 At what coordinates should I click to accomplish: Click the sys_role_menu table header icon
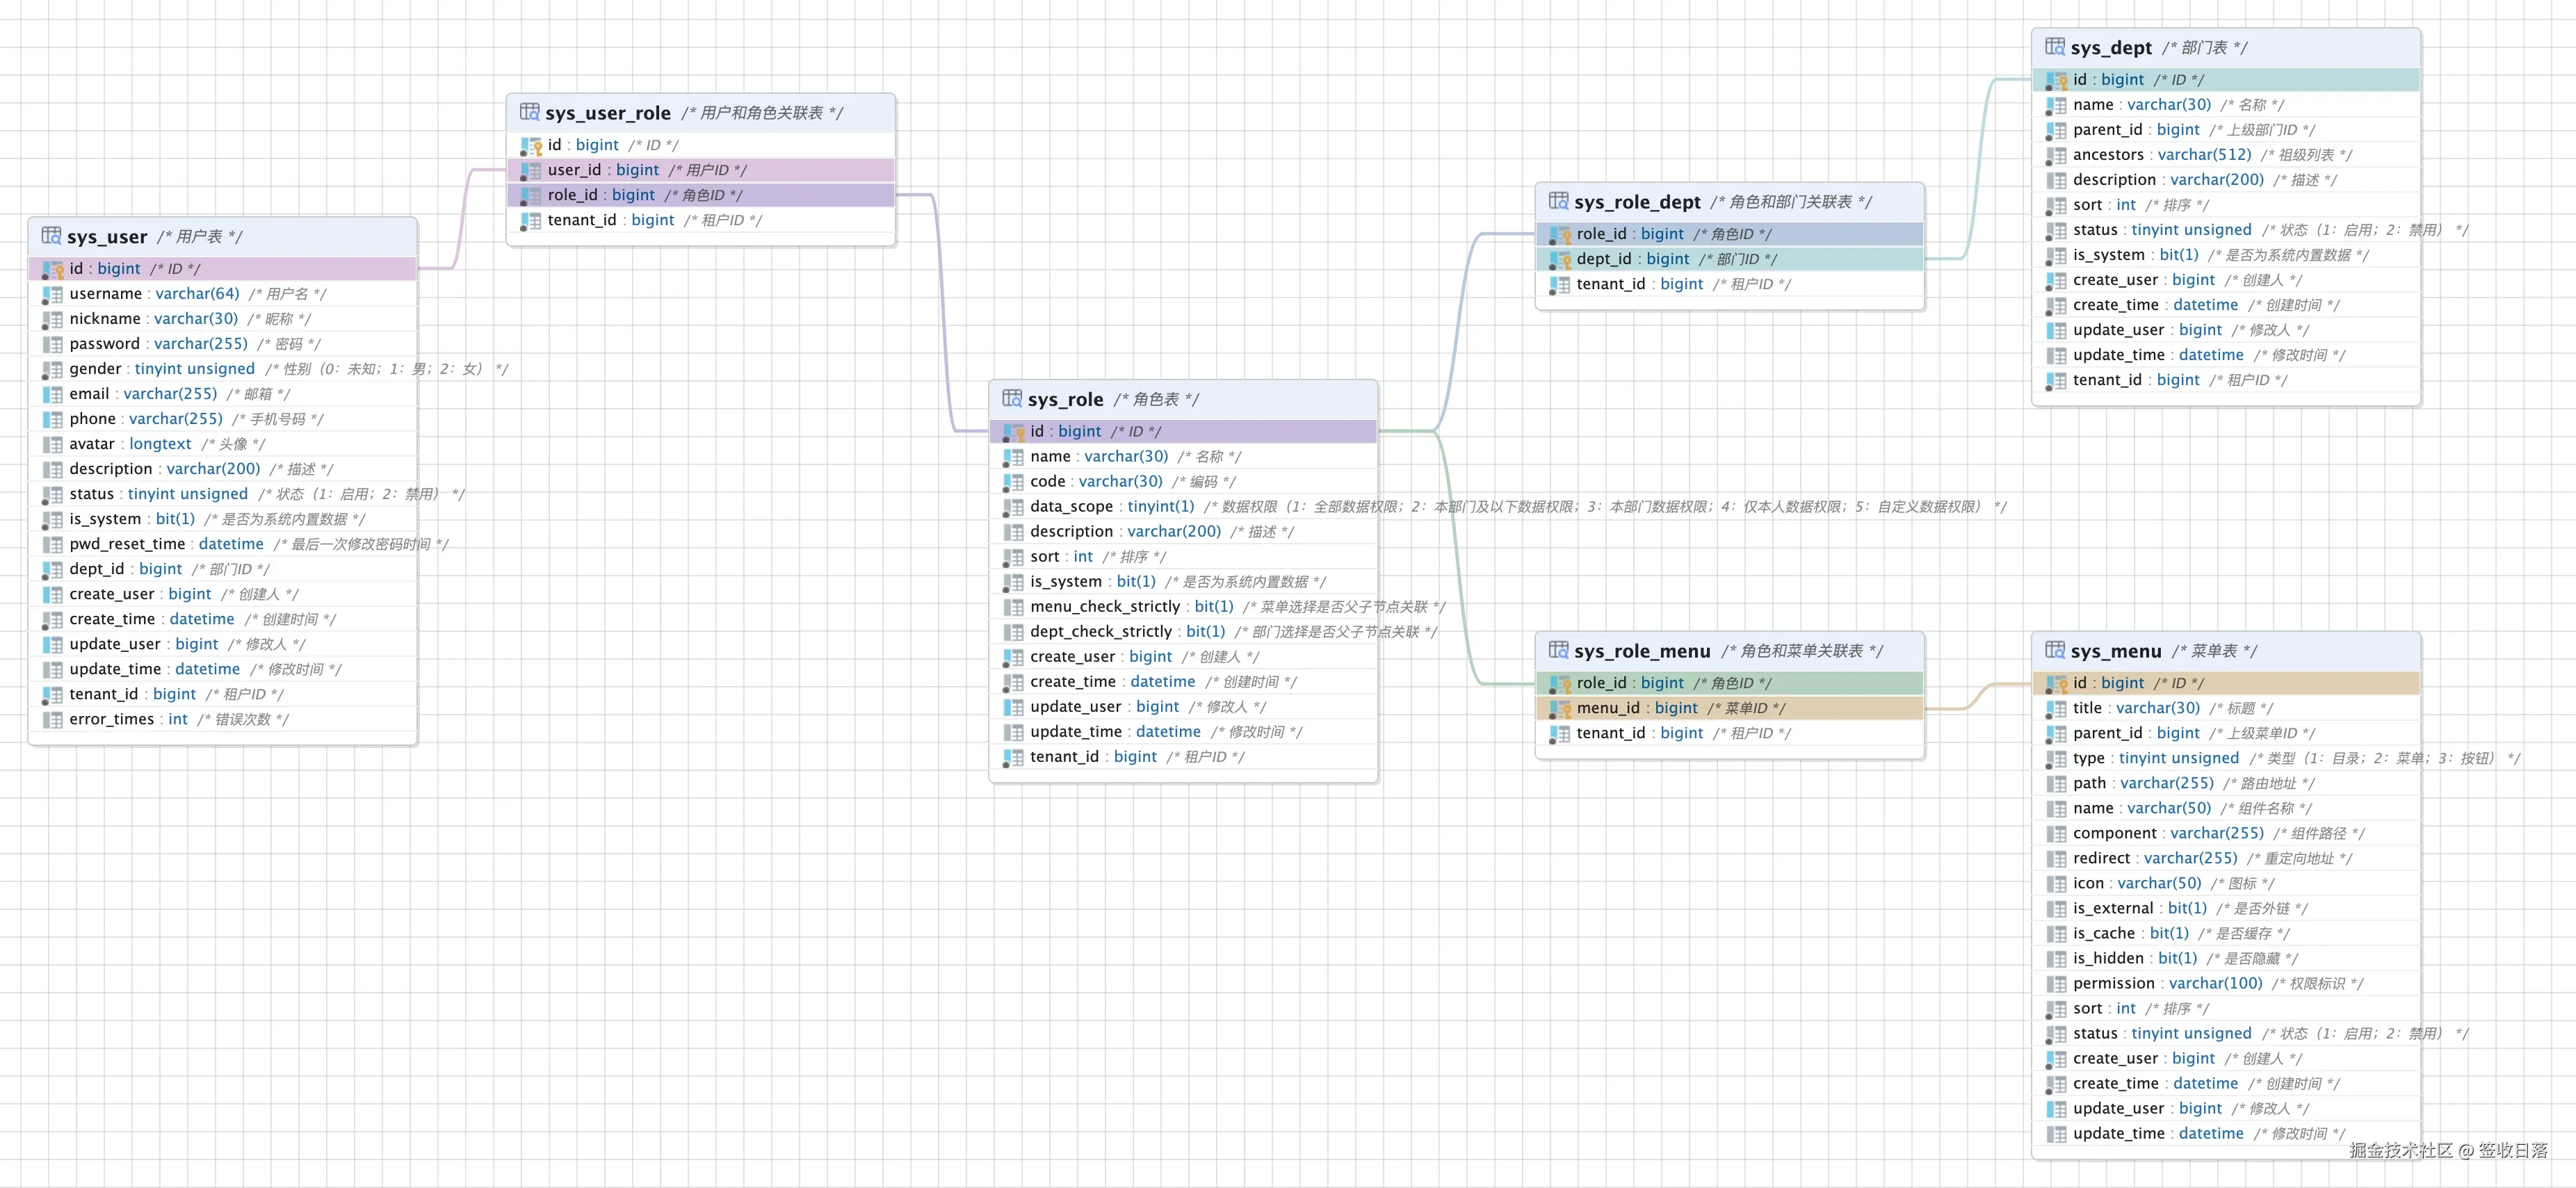click(1559, 650)
